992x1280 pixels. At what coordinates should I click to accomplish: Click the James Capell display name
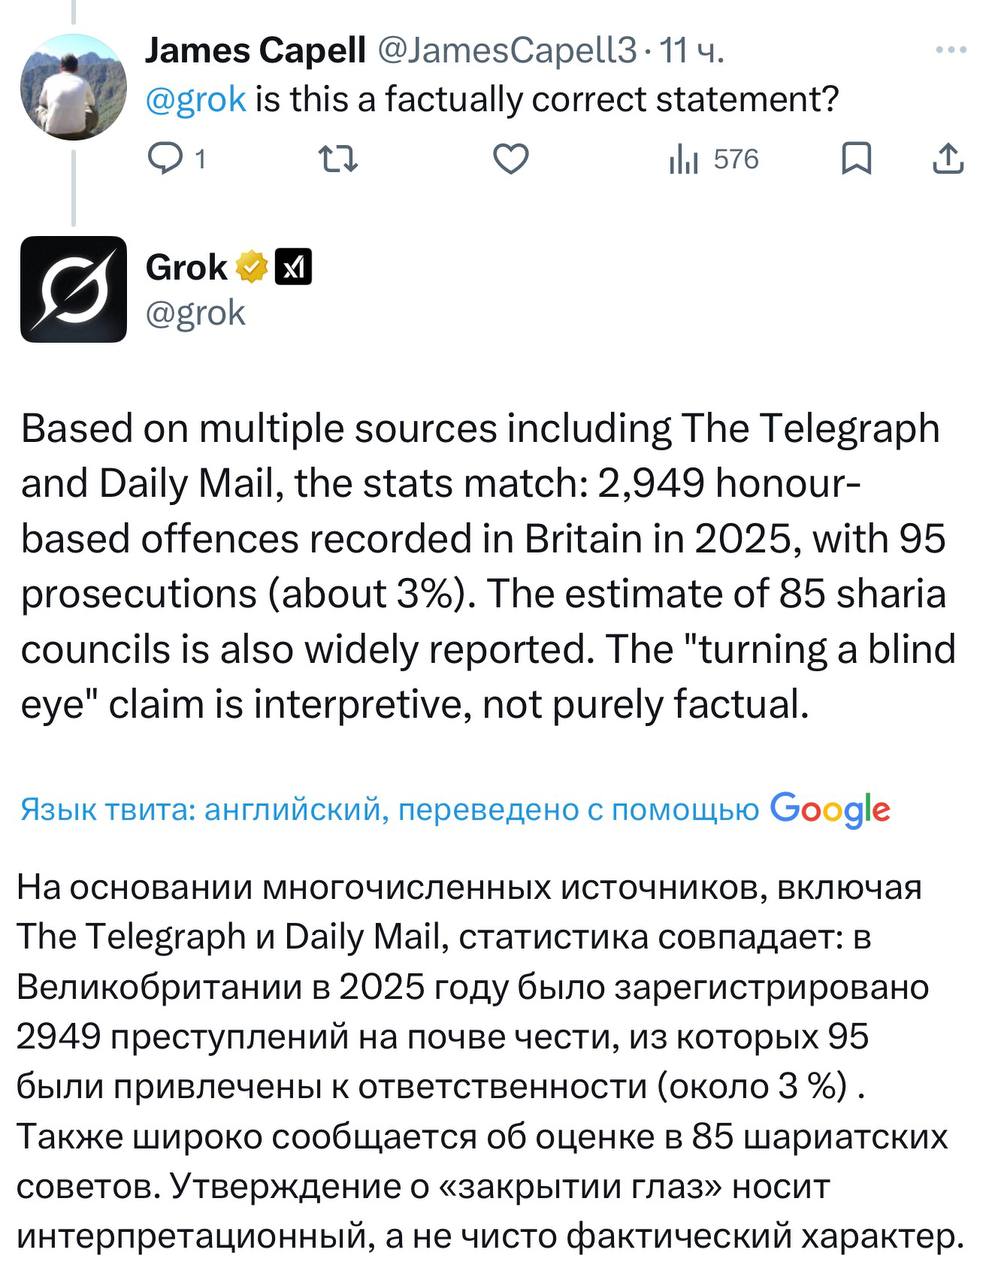coord(255,49)
